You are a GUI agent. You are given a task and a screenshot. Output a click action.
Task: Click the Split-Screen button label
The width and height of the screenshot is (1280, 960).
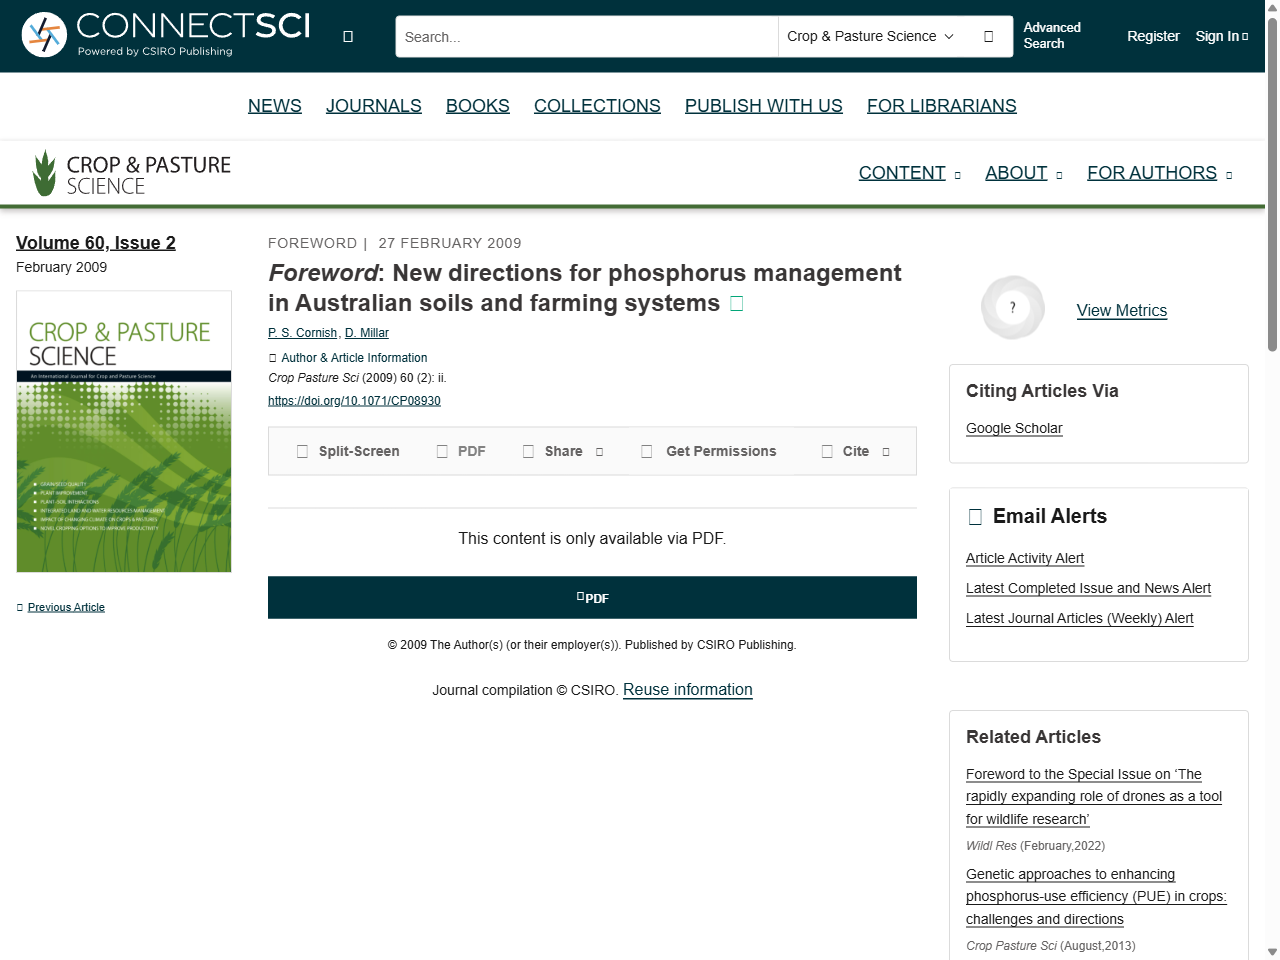pyautogui.click(x=359, y=452)
